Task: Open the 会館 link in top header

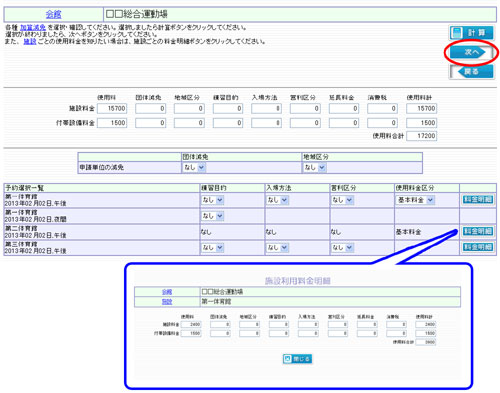Action: [x=53, y=14]
